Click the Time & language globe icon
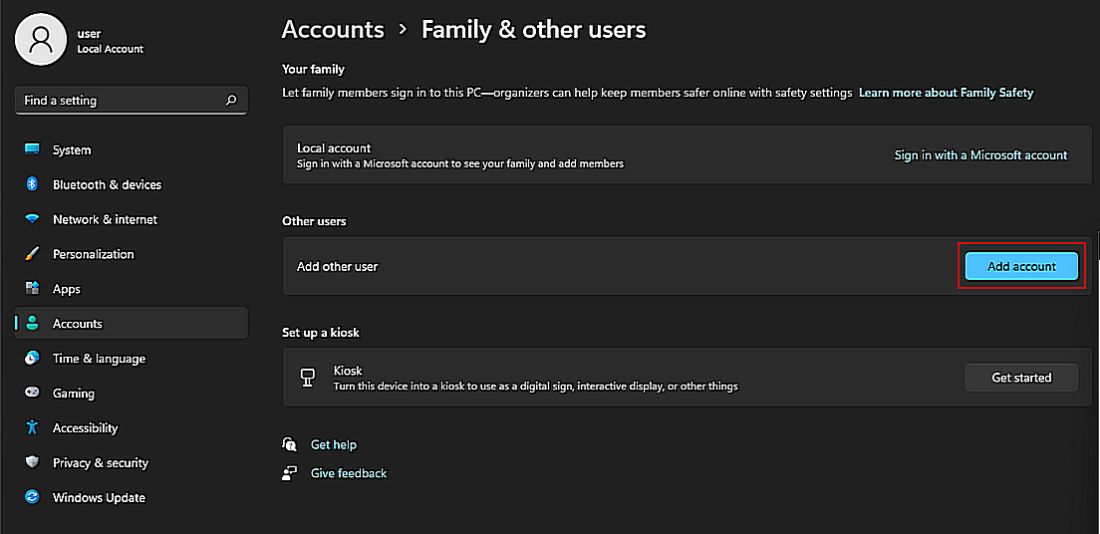Image resolution: width=1100 pixels, height=534 pixels. (32, 359)
